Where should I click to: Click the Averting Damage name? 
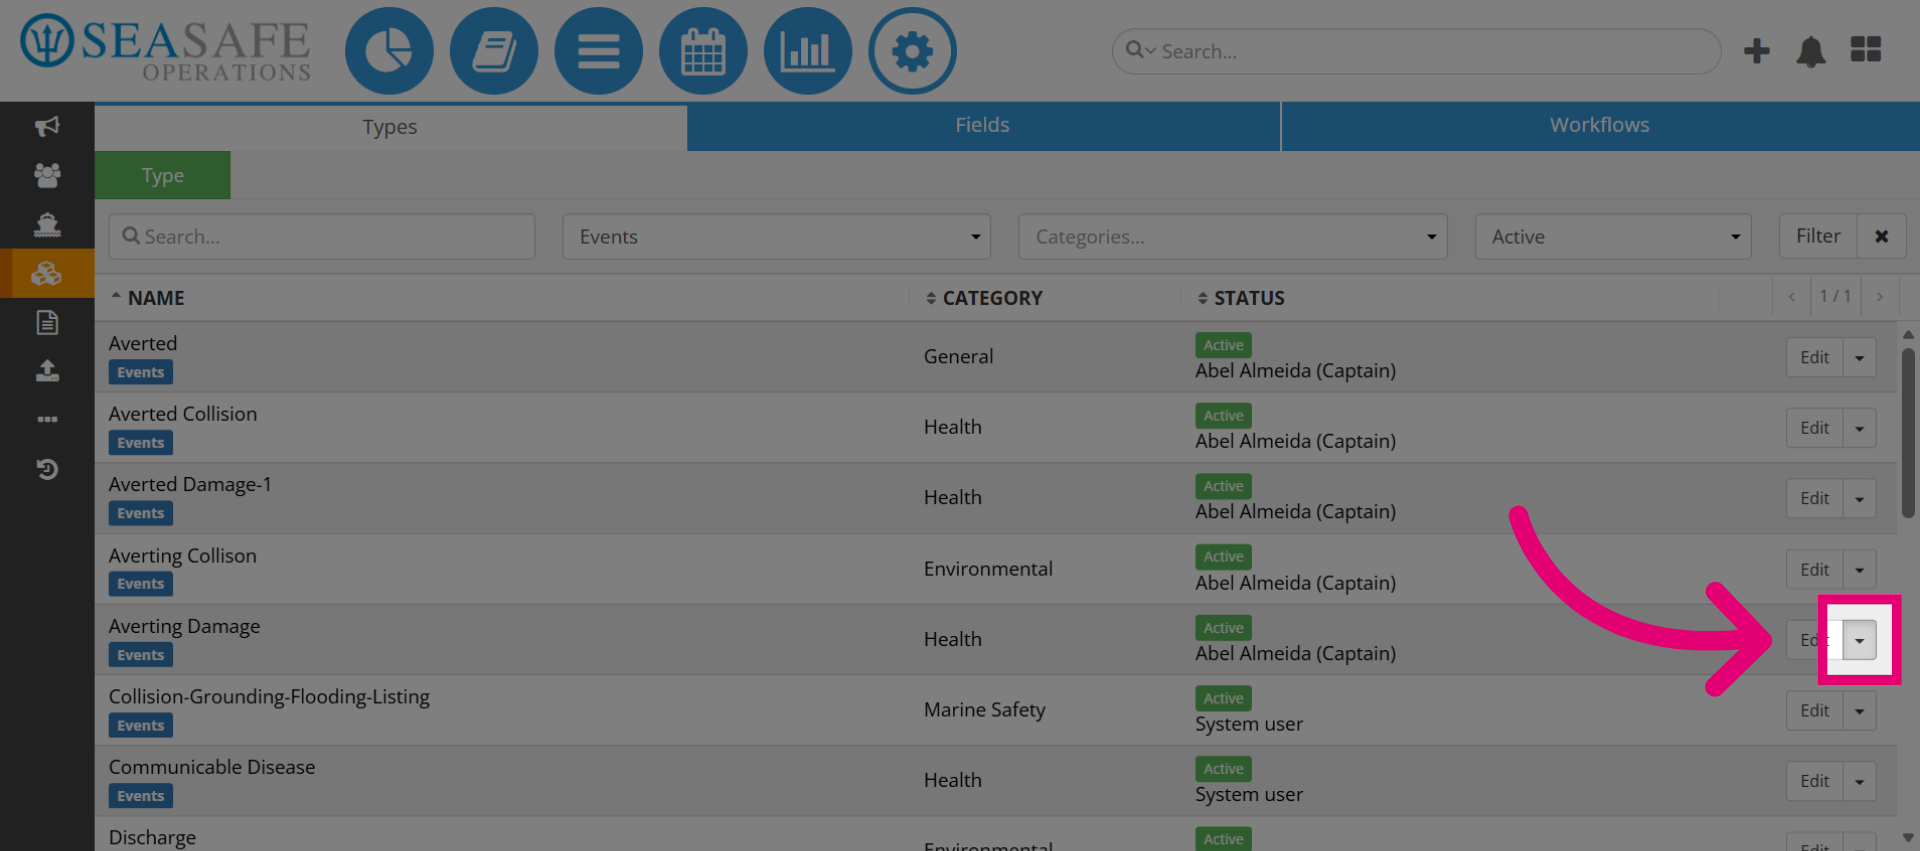(x=184, y=627)
